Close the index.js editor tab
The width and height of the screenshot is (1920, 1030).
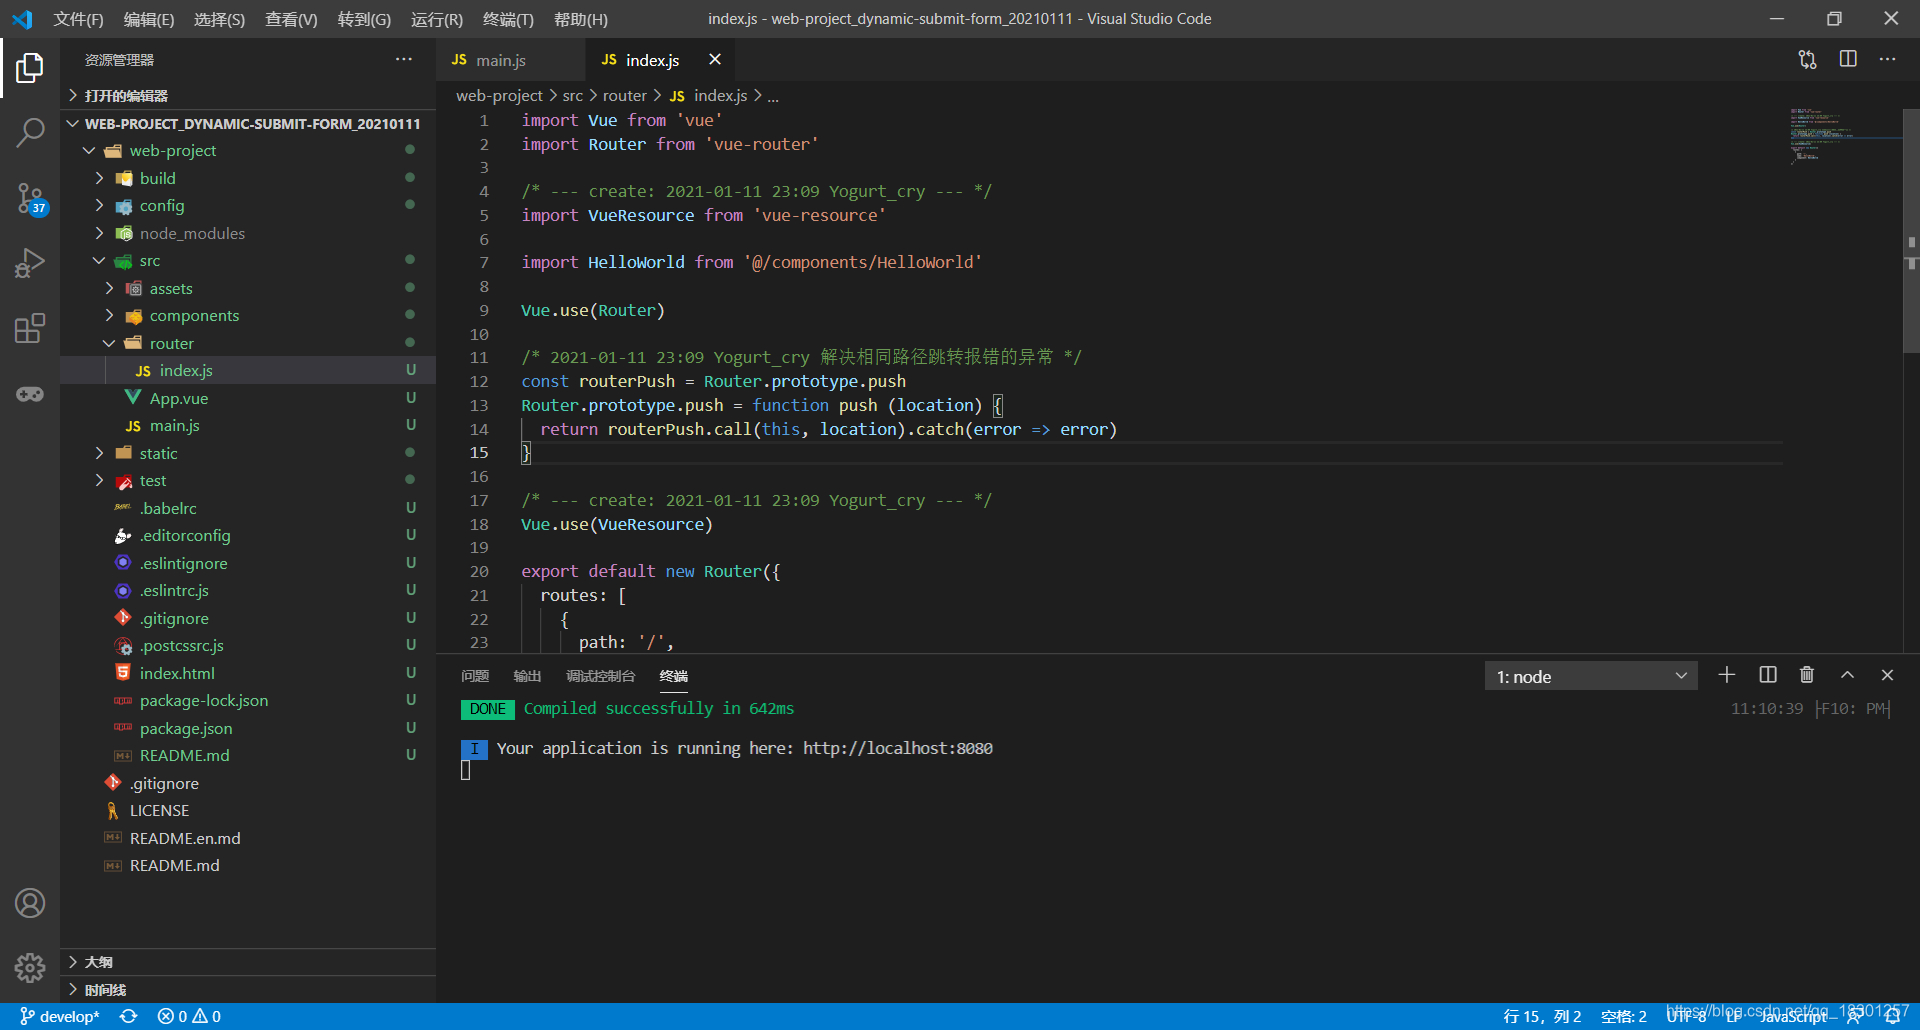715,60
